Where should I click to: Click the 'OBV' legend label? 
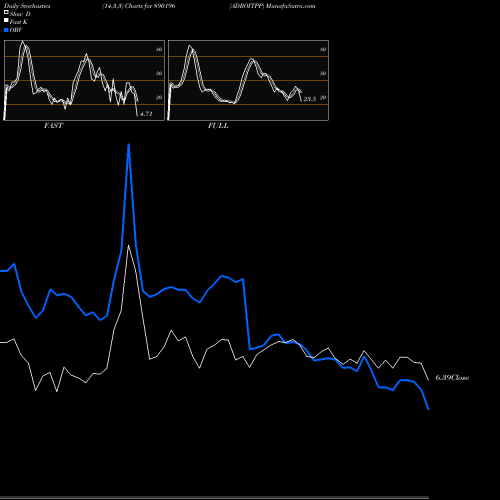coord(16,30)
